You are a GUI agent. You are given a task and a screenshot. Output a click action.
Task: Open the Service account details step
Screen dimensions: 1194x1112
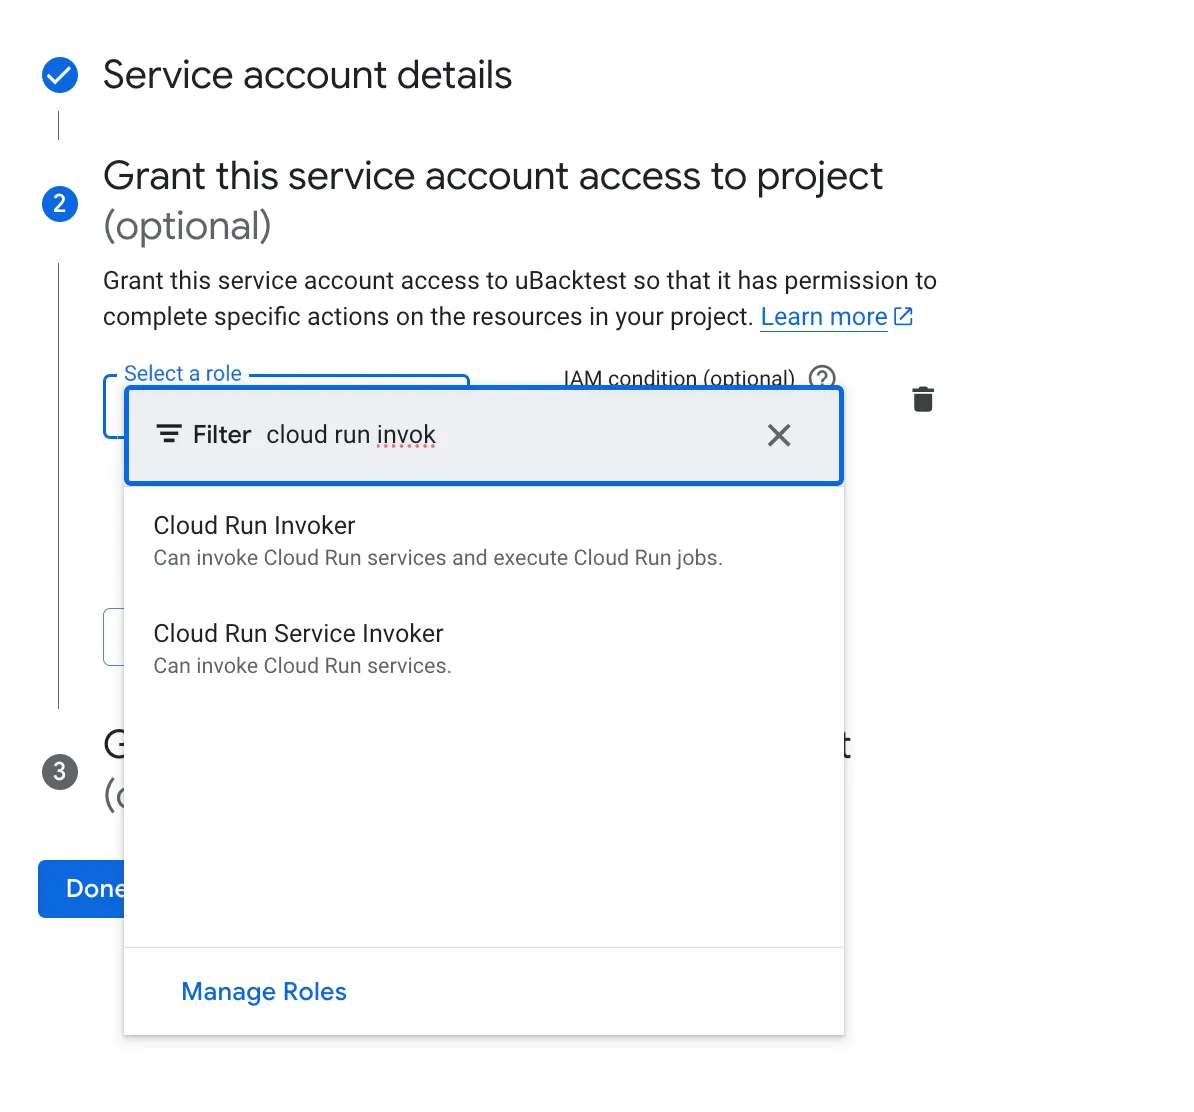click(x=307, y=75)
